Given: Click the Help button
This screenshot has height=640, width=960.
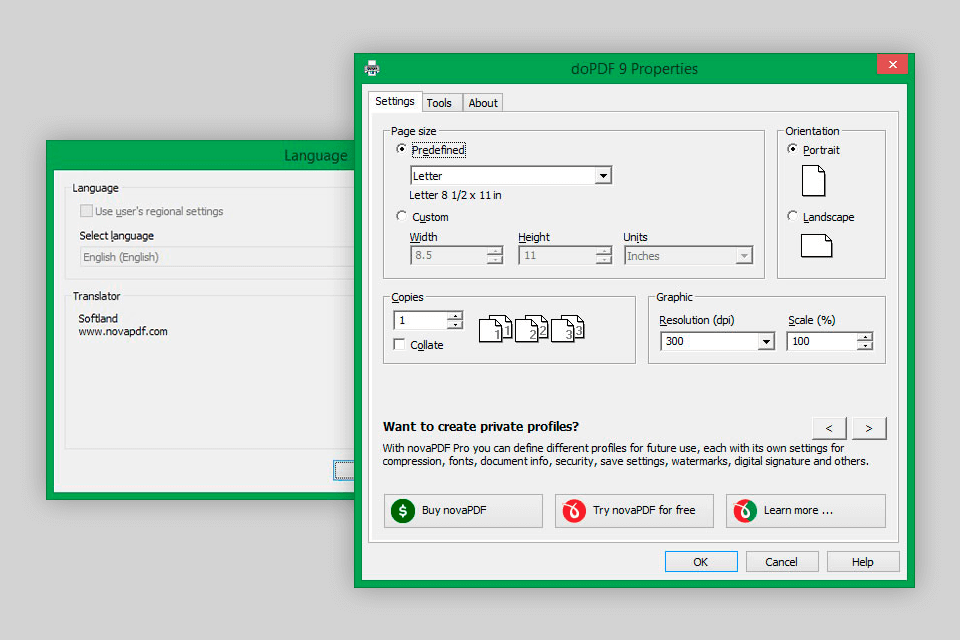Looking at the screenshot, I should click(862, 562).
